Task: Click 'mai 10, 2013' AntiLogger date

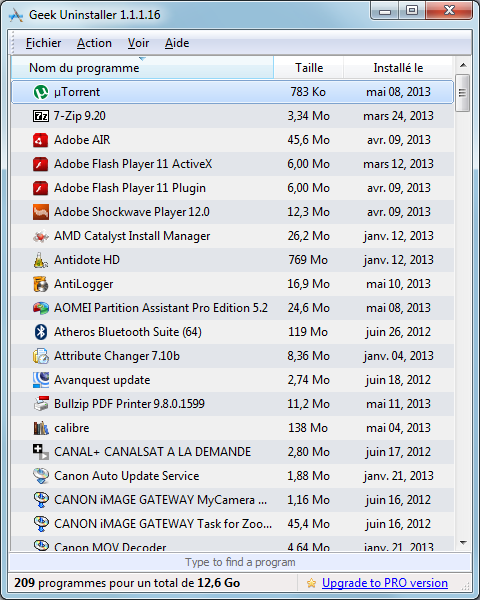Action: [398, 284]
